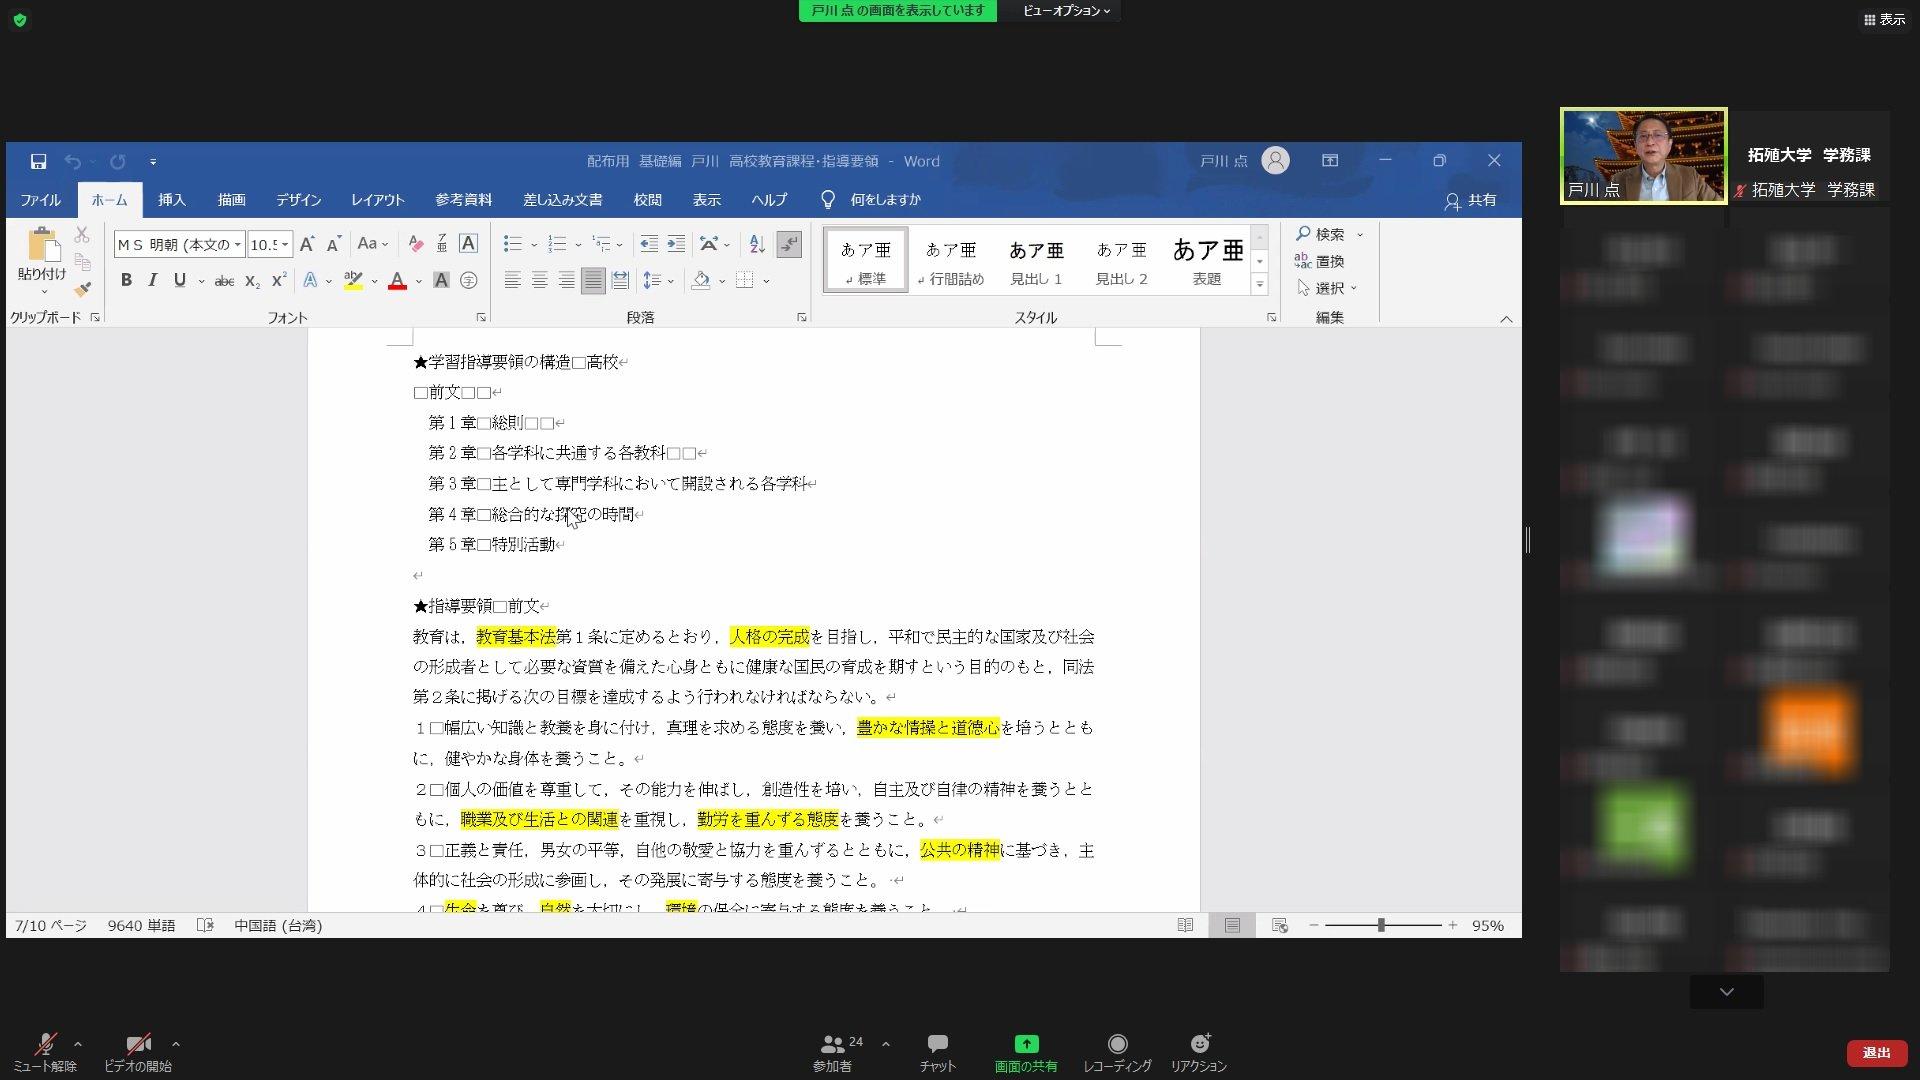This screenshot has width=1920, height=1080.
Task: Apply strikethrough abc formatting
Action: point(225,281)
